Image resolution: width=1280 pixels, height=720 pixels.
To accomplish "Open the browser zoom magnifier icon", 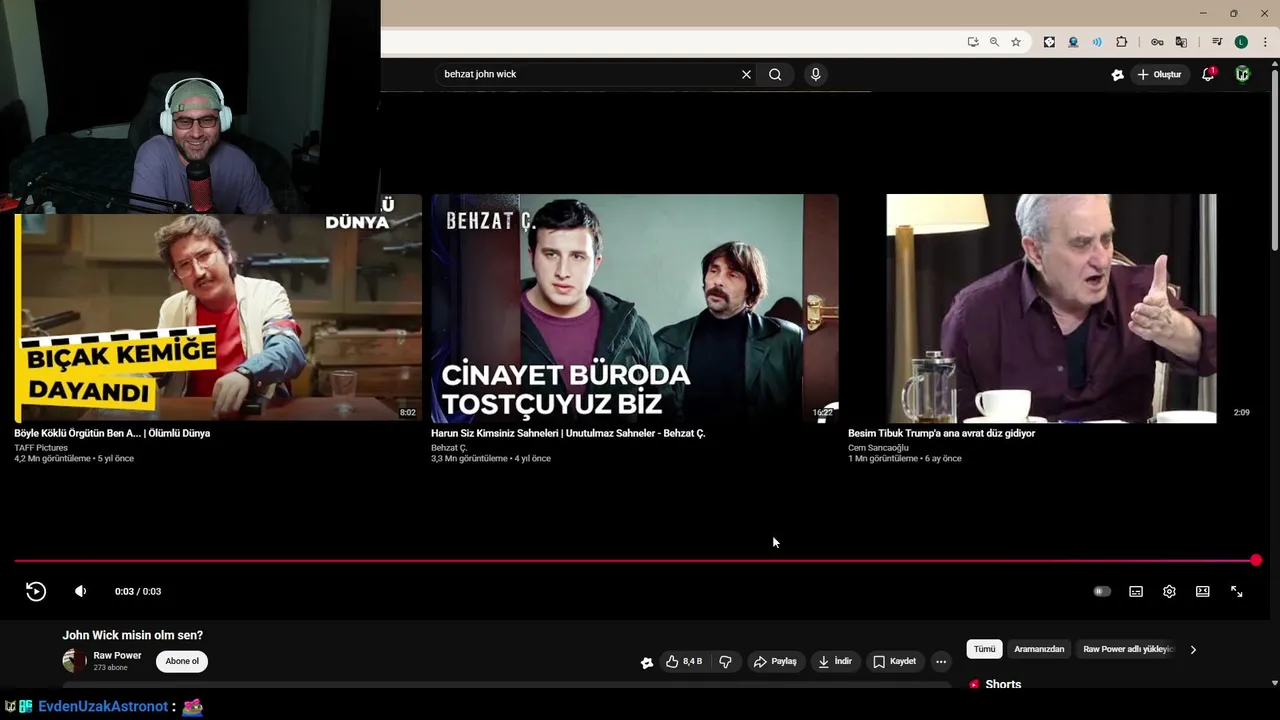I will [994, 42].
